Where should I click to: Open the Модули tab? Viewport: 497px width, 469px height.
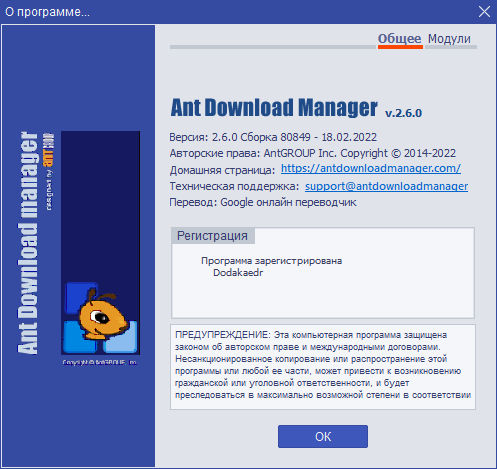pyautogui.click(x=449, y=39)
